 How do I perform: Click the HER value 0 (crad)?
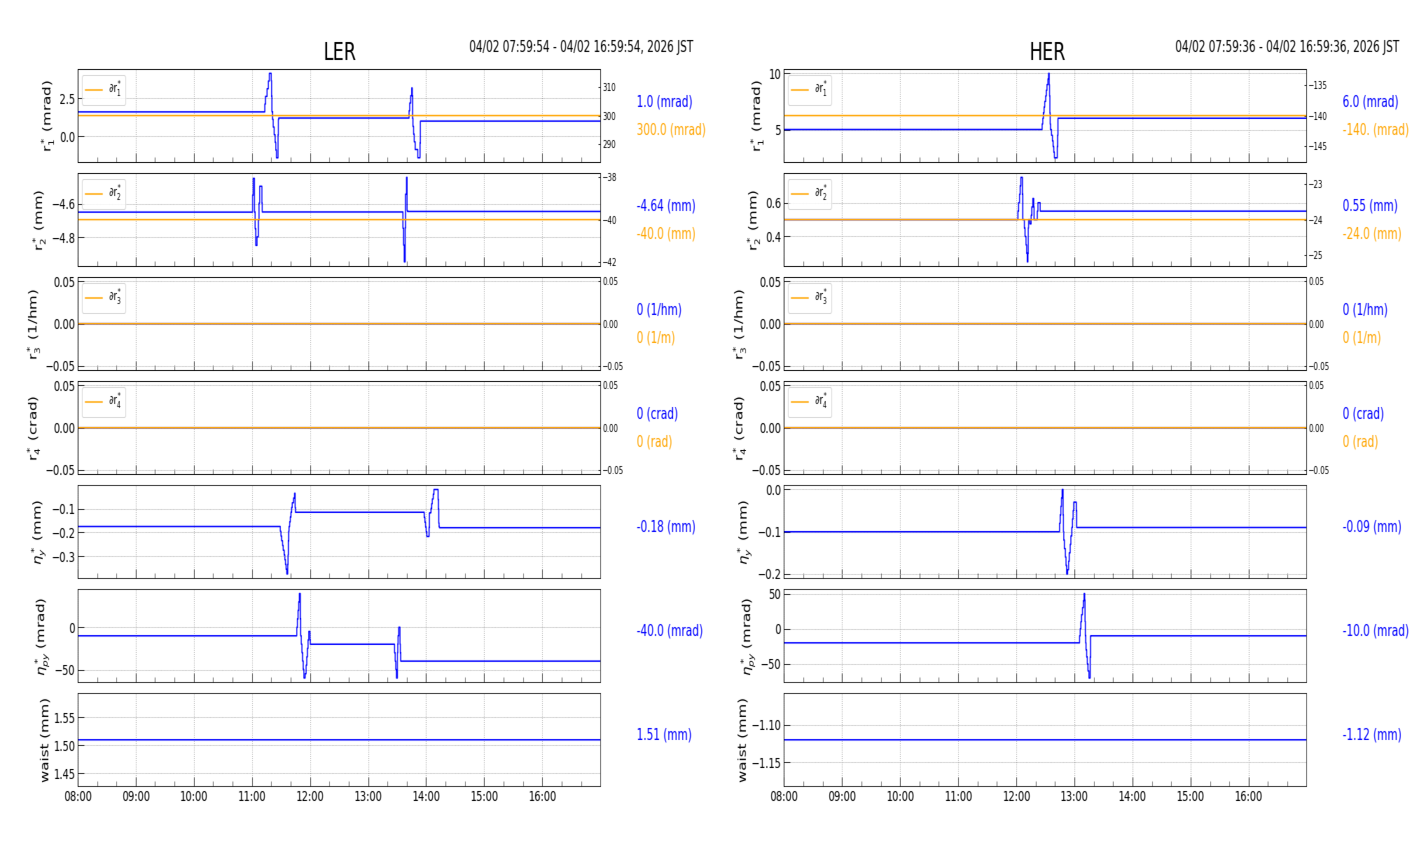[x=1363, y=414]
